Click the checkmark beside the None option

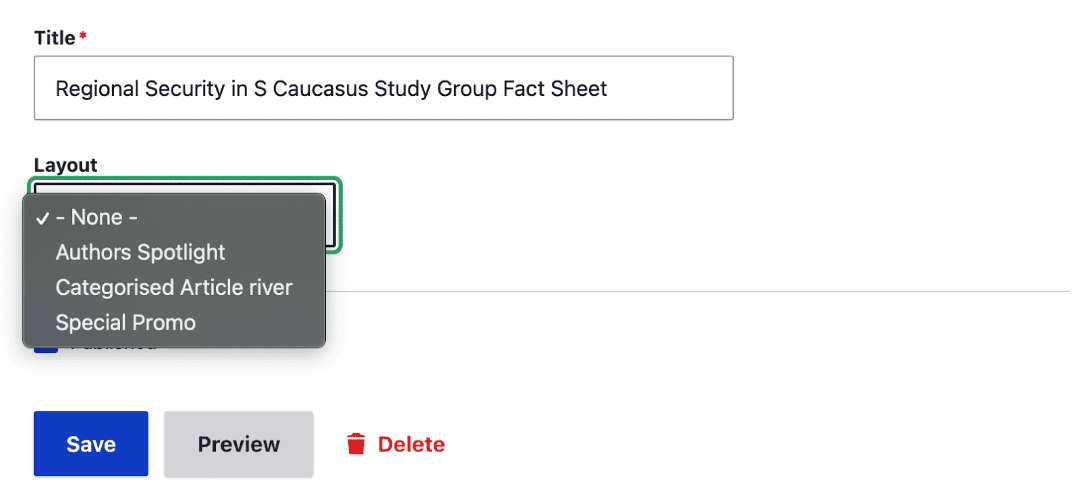click(x=42, y=218)
